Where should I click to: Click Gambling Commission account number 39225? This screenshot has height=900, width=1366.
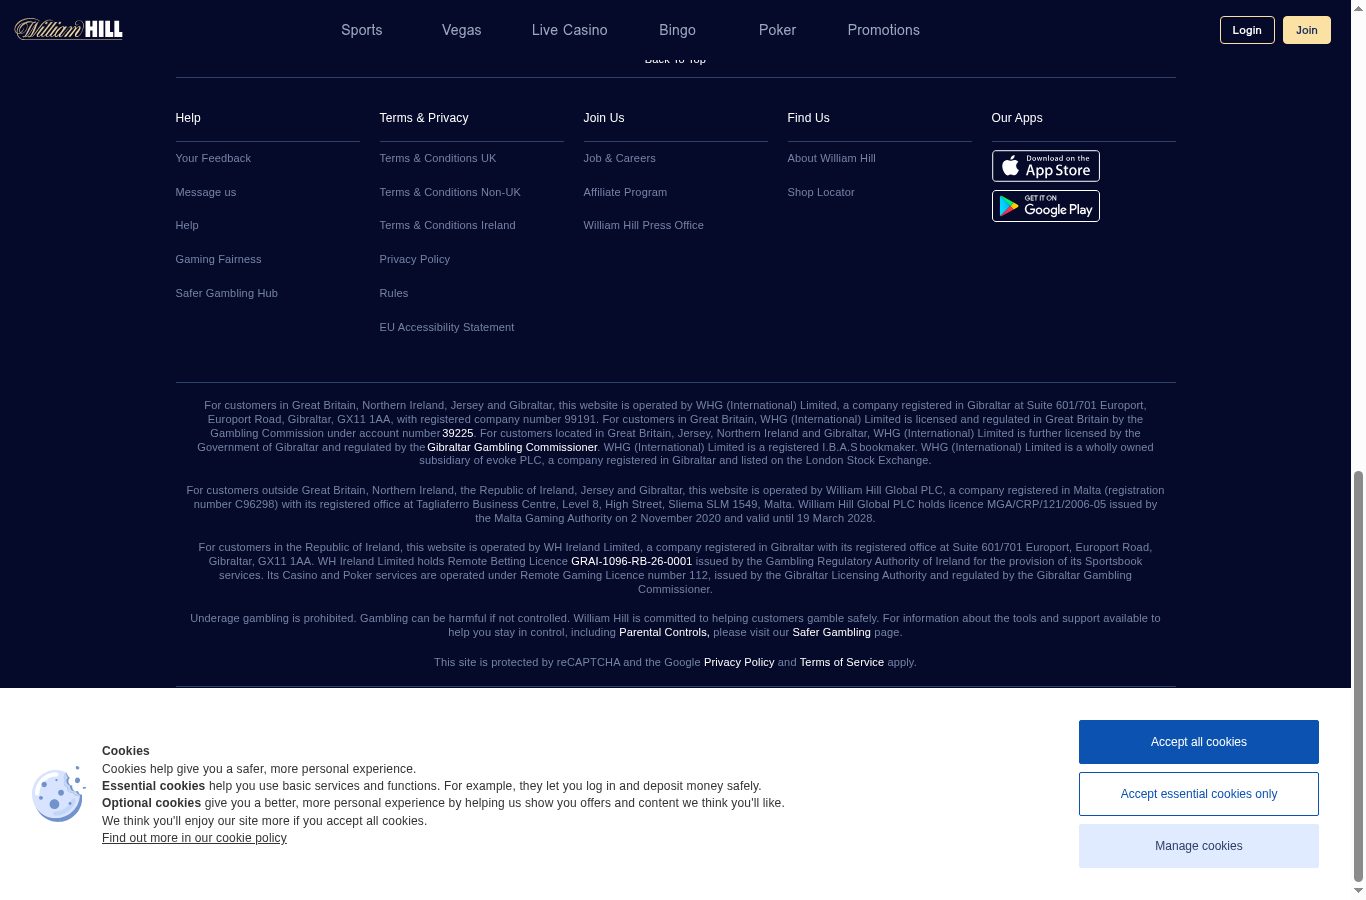(x=458, y=433)
